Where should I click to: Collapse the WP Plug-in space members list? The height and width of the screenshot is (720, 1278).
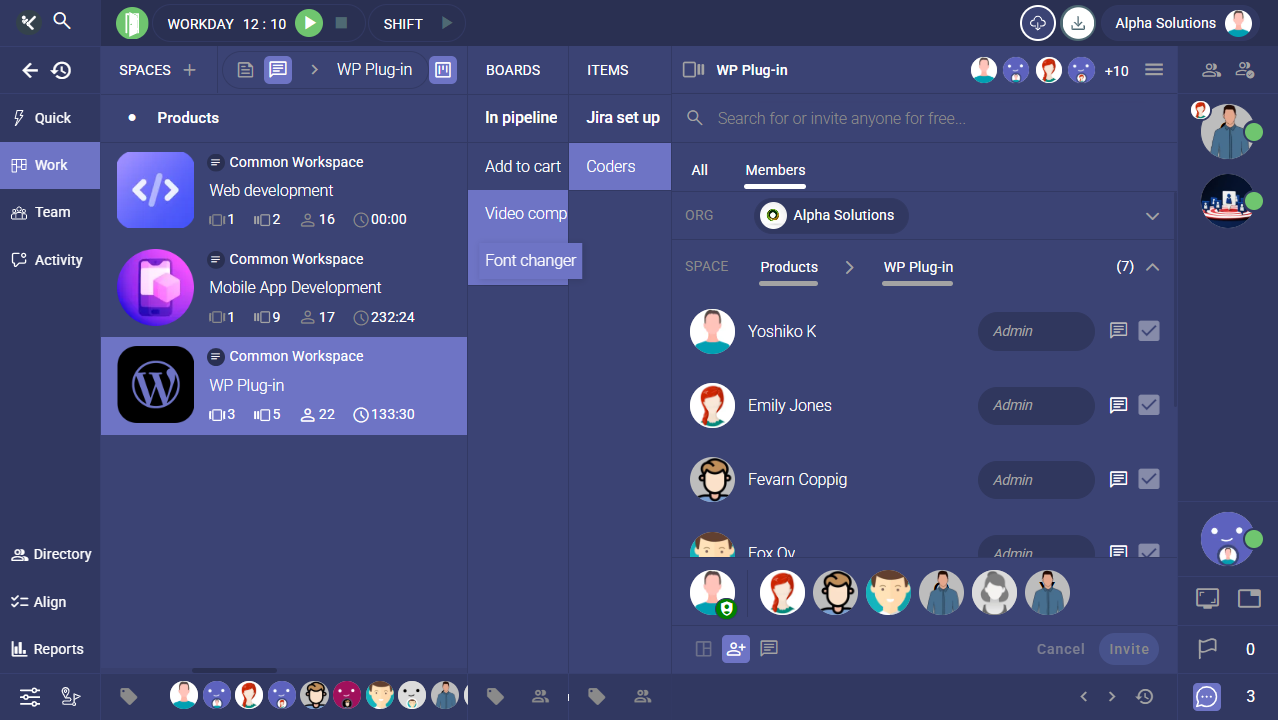1152,267
